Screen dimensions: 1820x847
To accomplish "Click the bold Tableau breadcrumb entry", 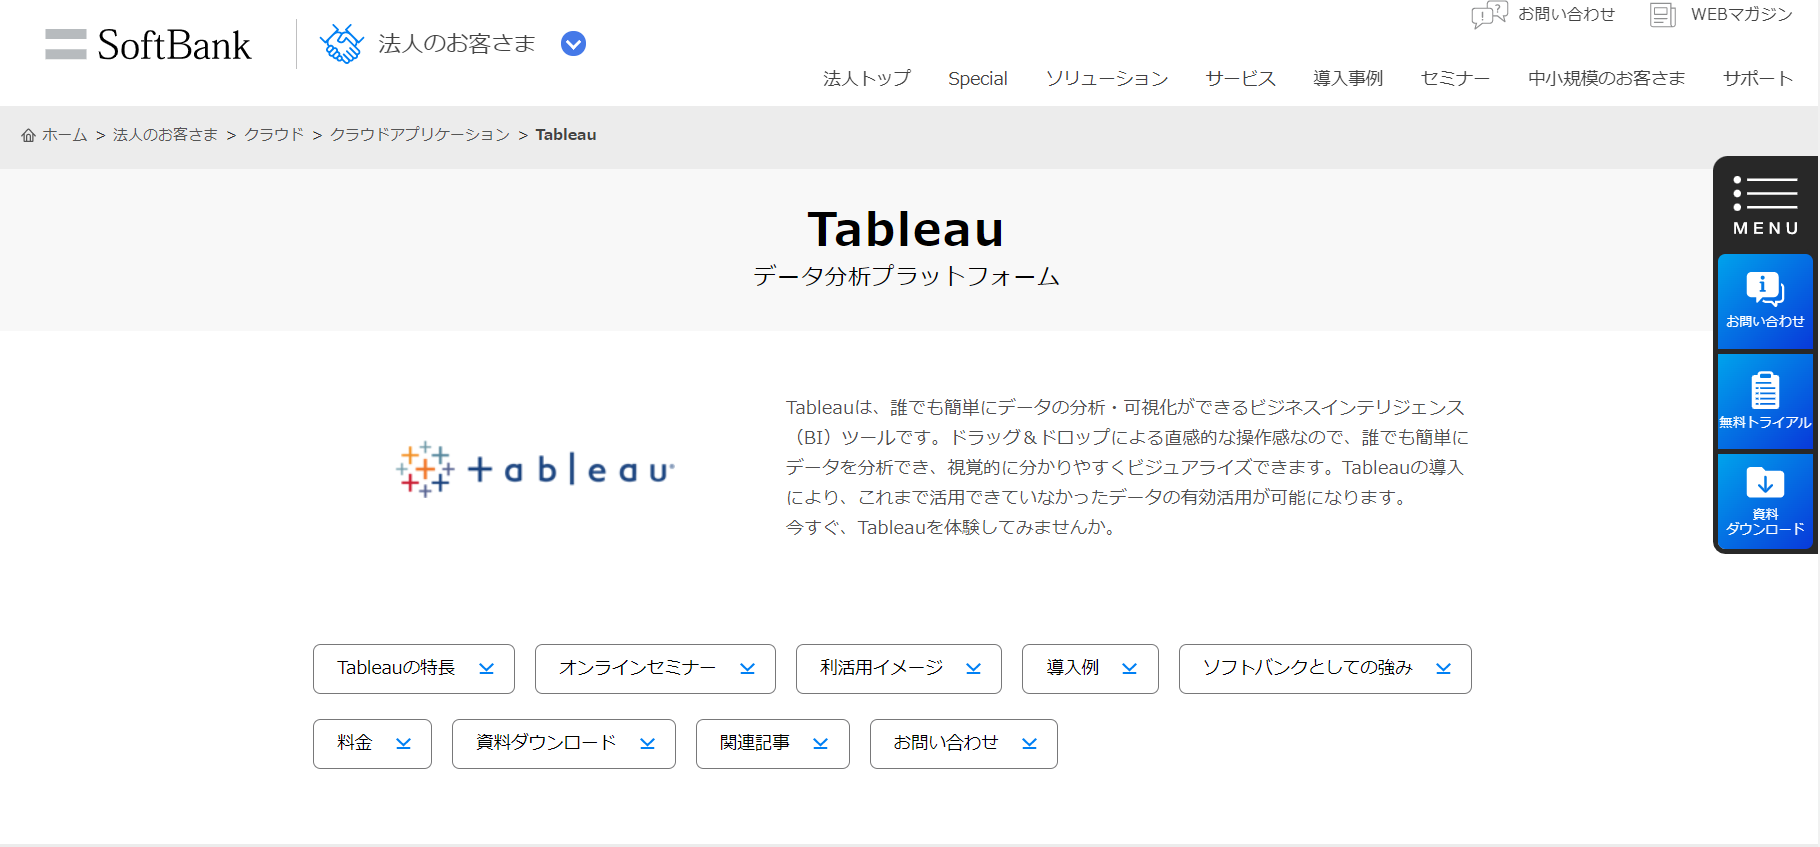I will coord(566,135).
